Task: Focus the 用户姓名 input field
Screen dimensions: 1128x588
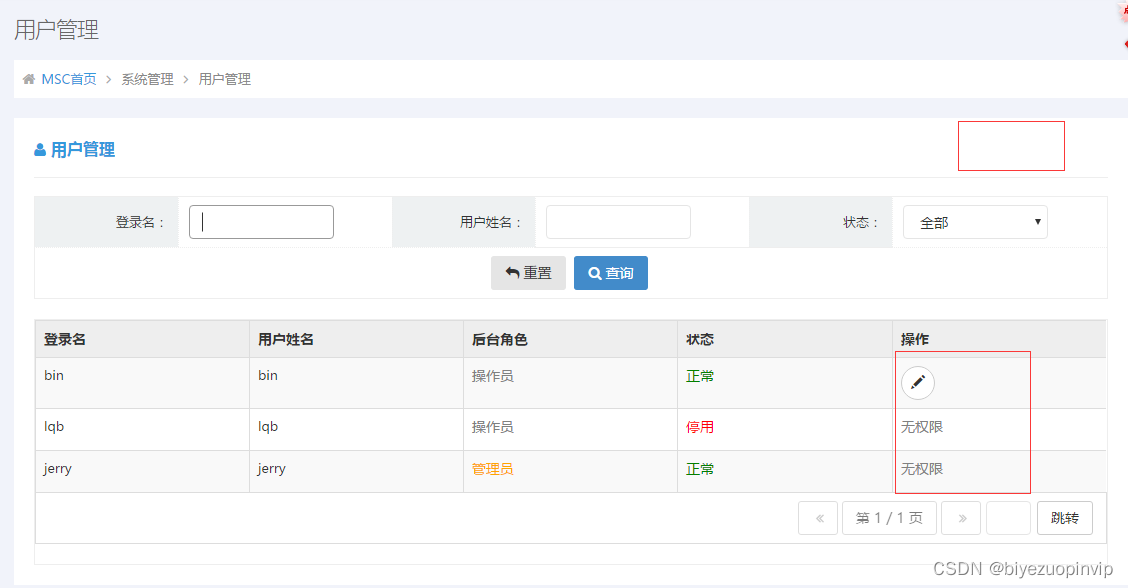Action: (618, 222)
